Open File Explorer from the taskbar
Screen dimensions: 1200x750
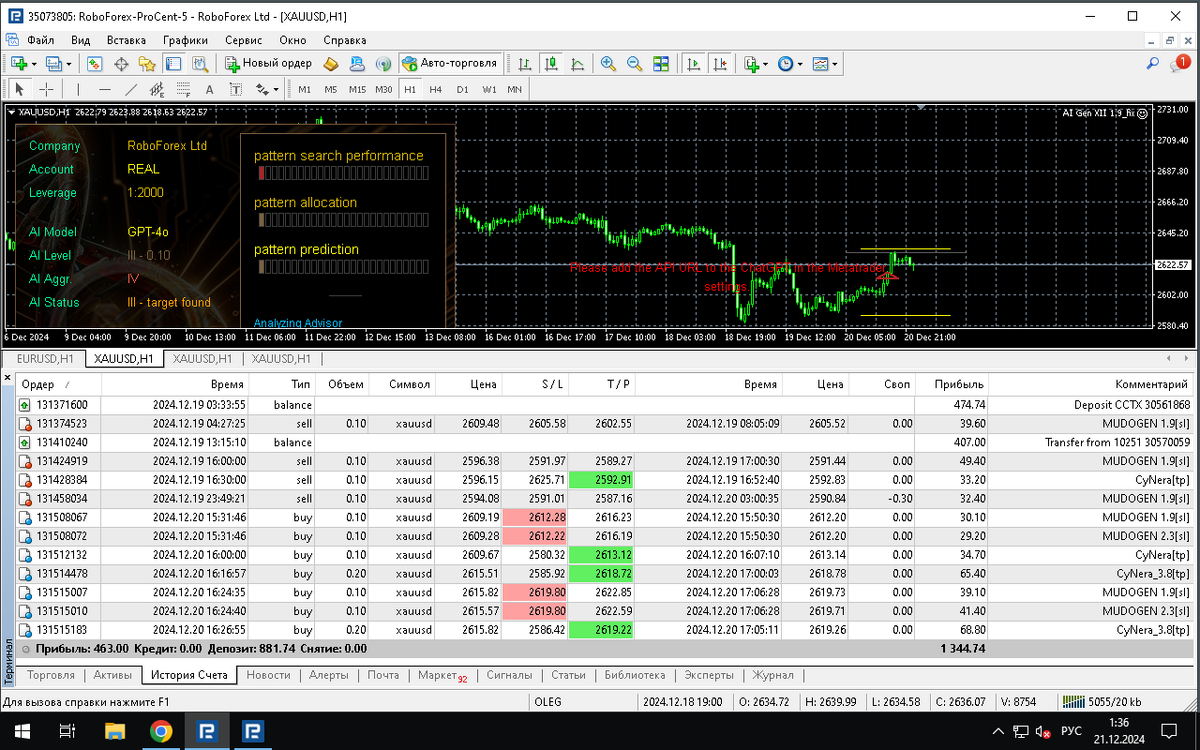click(x=115, y=731)
